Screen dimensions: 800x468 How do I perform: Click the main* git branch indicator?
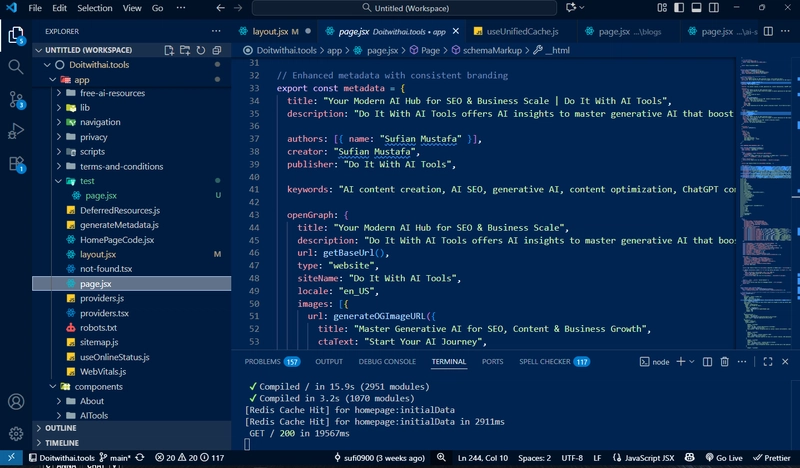pyautogui.click(x=118, y=458)
